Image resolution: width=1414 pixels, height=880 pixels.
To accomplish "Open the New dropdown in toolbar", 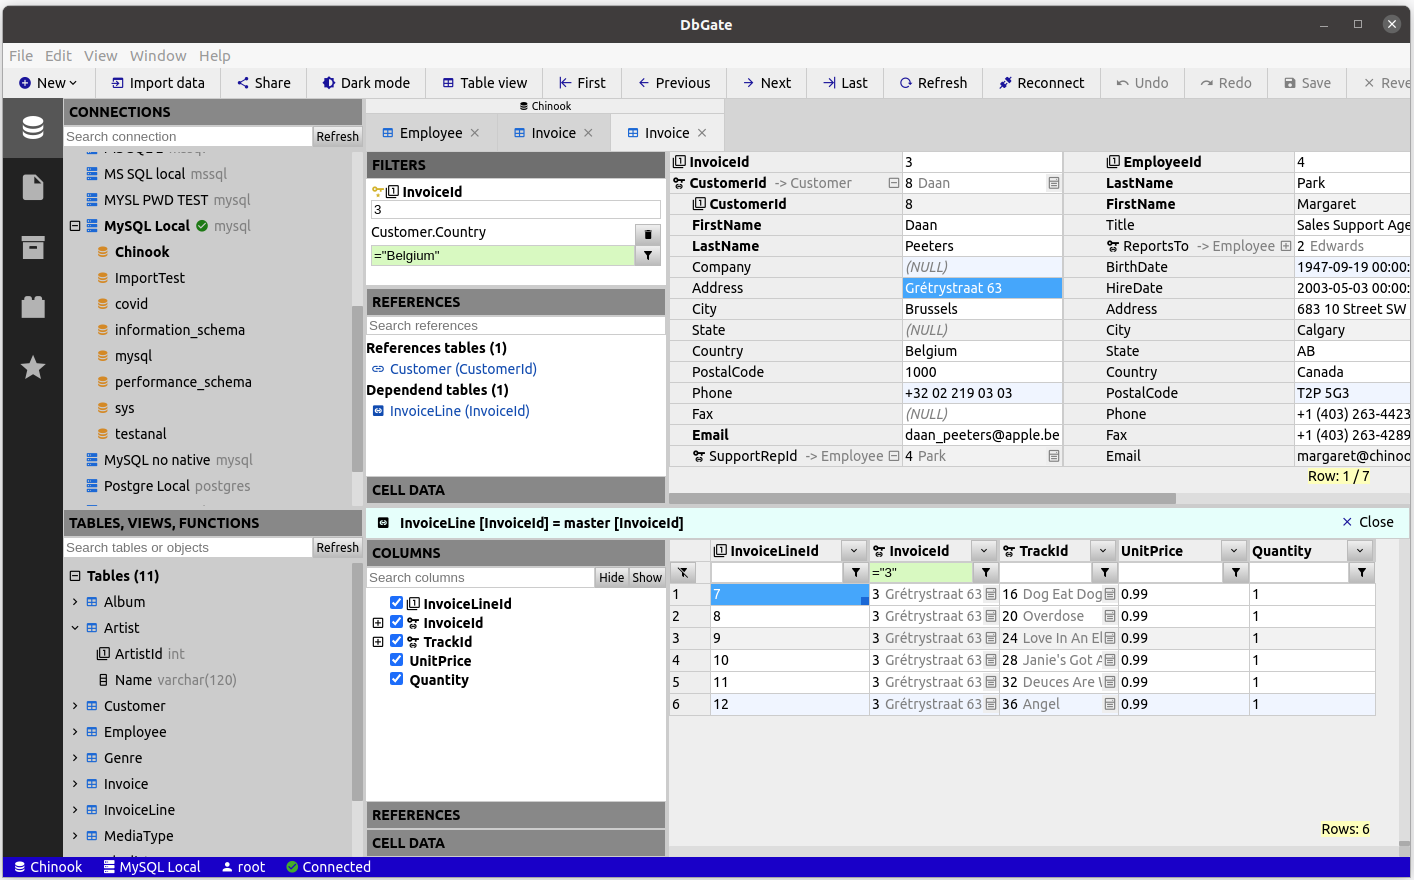I will point(48,83).
